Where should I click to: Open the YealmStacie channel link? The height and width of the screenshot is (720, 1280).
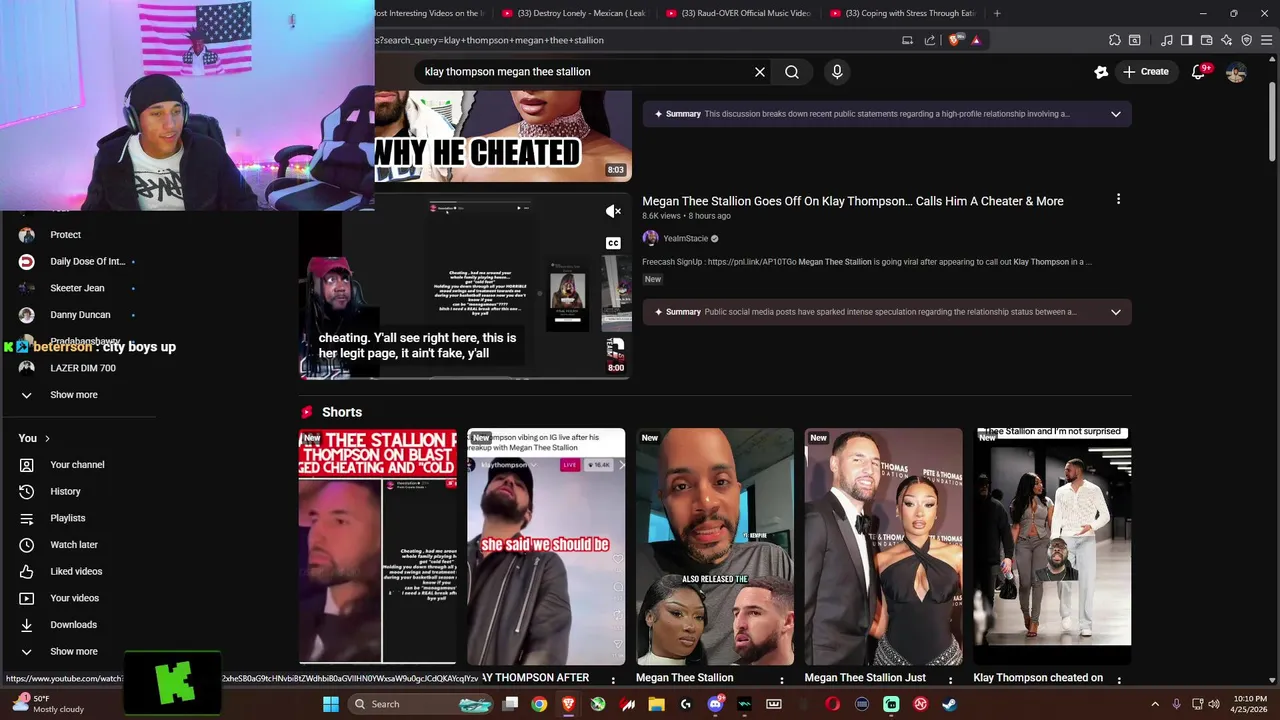coord(685,238)
